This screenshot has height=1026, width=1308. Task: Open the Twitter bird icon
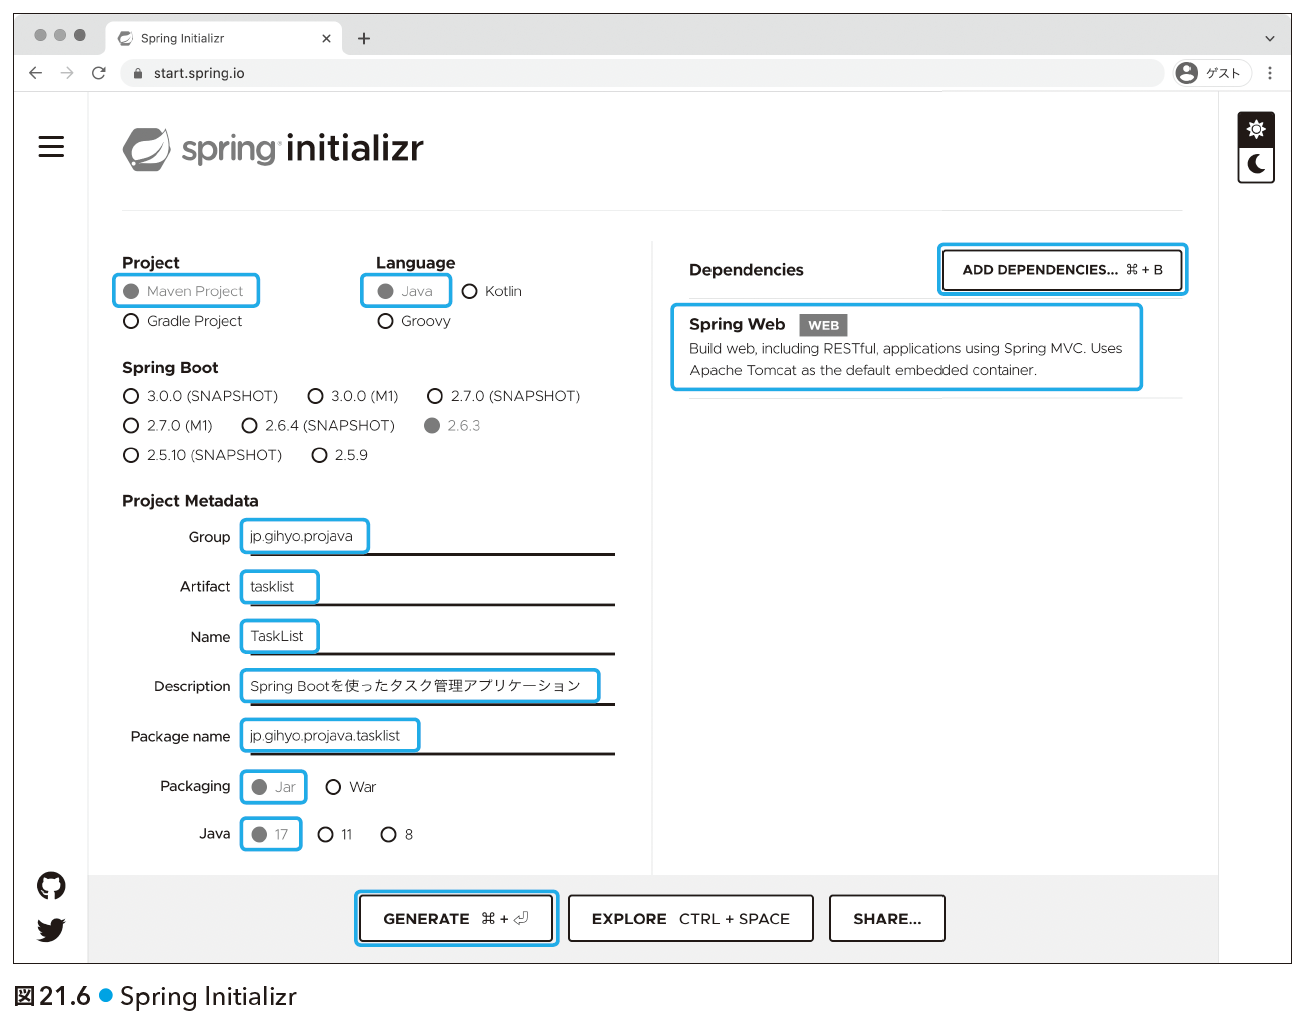51,930
